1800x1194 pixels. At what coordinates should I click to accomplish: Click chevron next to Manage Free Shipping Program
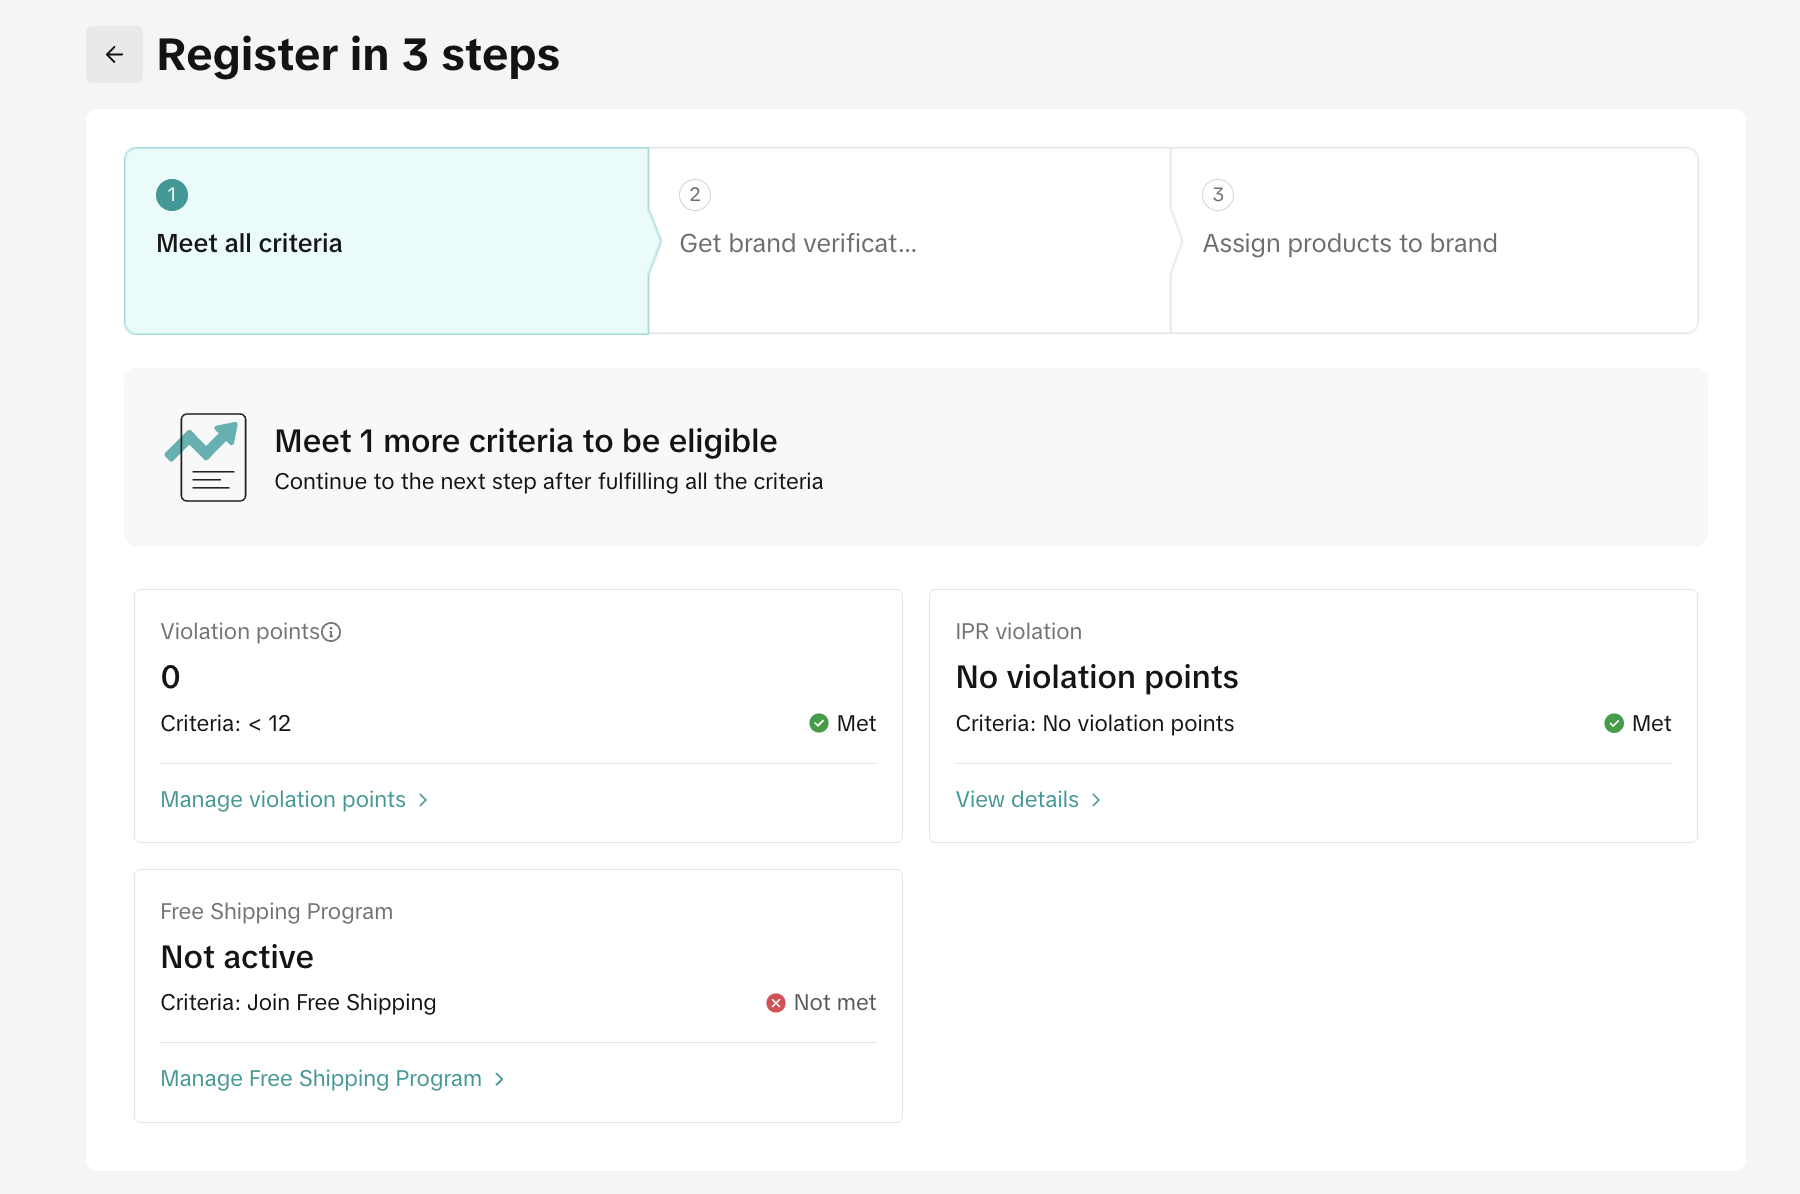point(499,1079)
